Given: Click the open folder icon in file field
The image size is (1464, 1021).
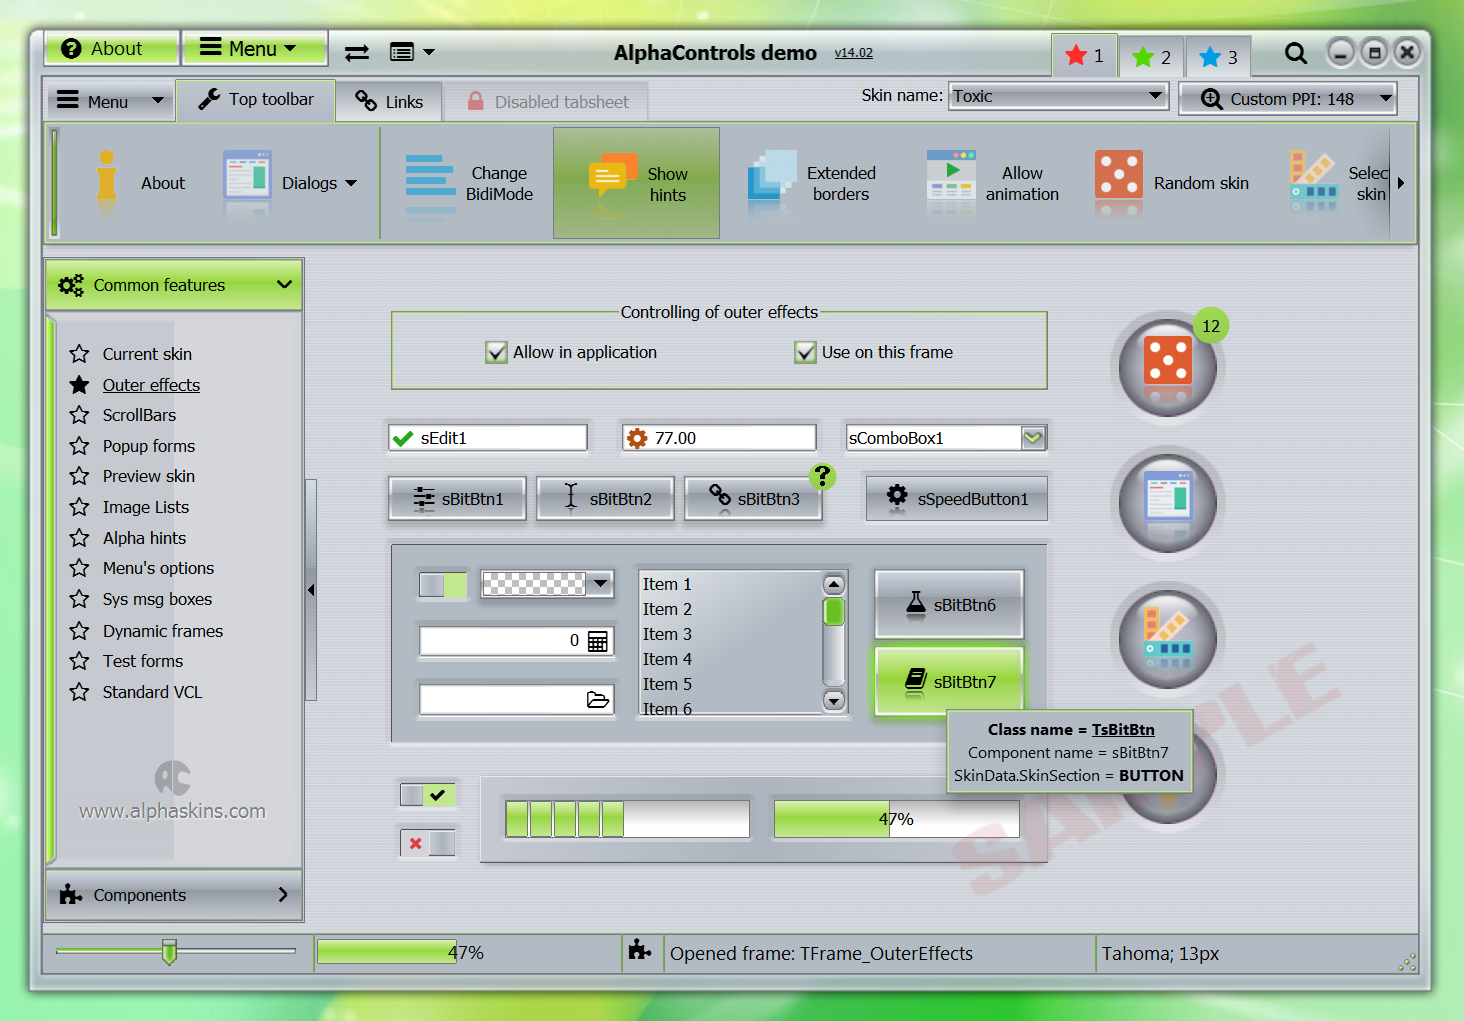Looking at the screenshot, I should coord(598,700).
